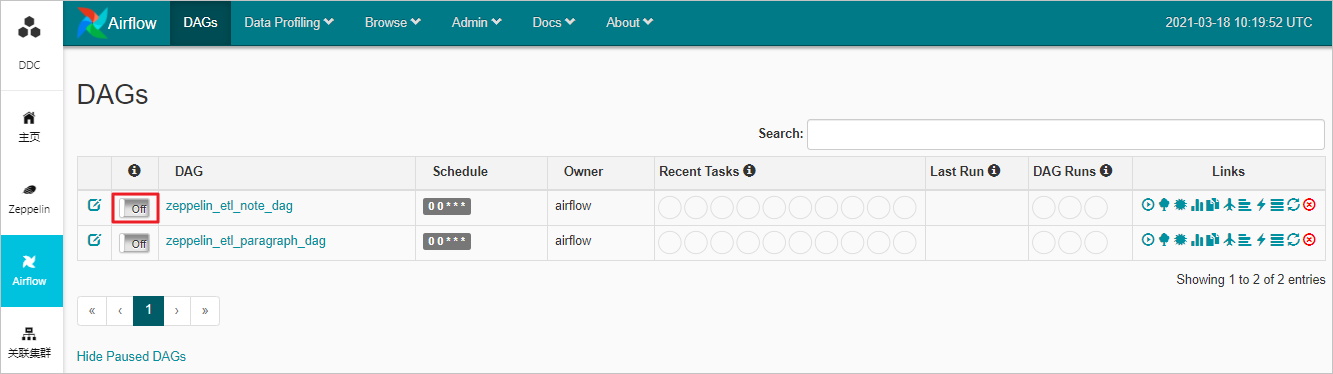
Task: Open Landing Times plane icon for zeppelin_etl_paragraph_dag
Action: coord(1229,239)
